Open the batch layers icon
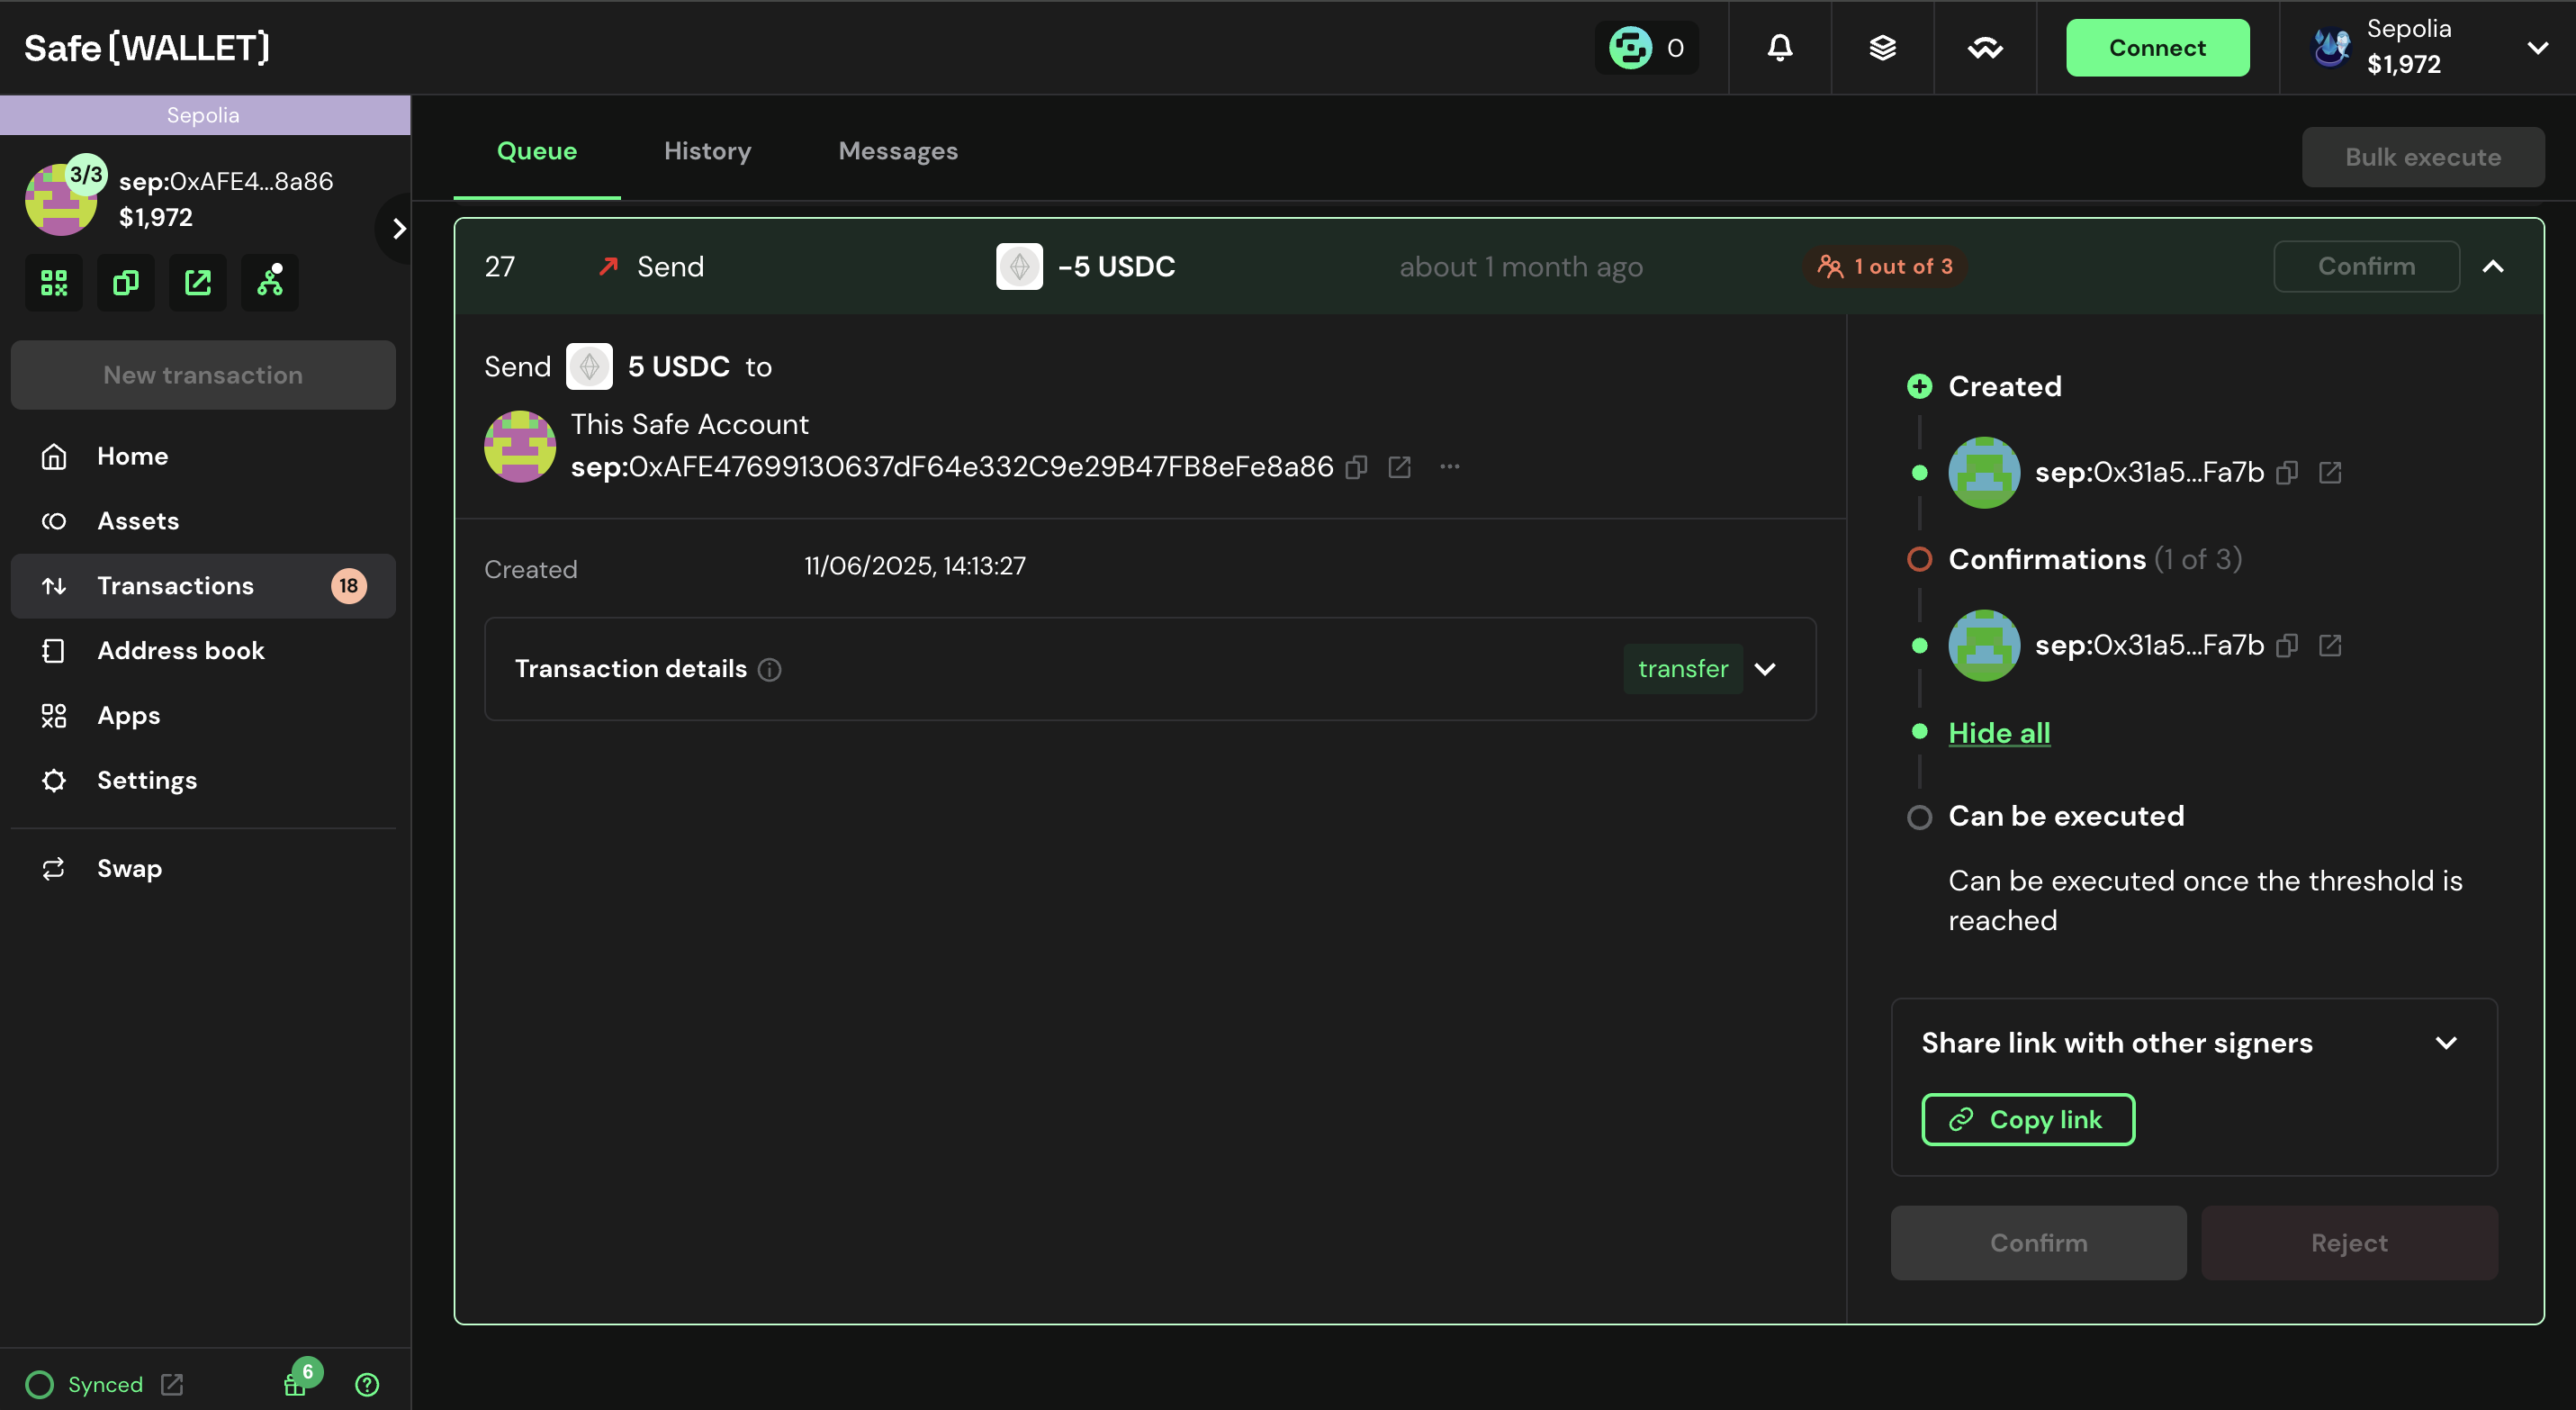The height and width of the screenshot is (1410, 2576). [x=1882, y=48]
